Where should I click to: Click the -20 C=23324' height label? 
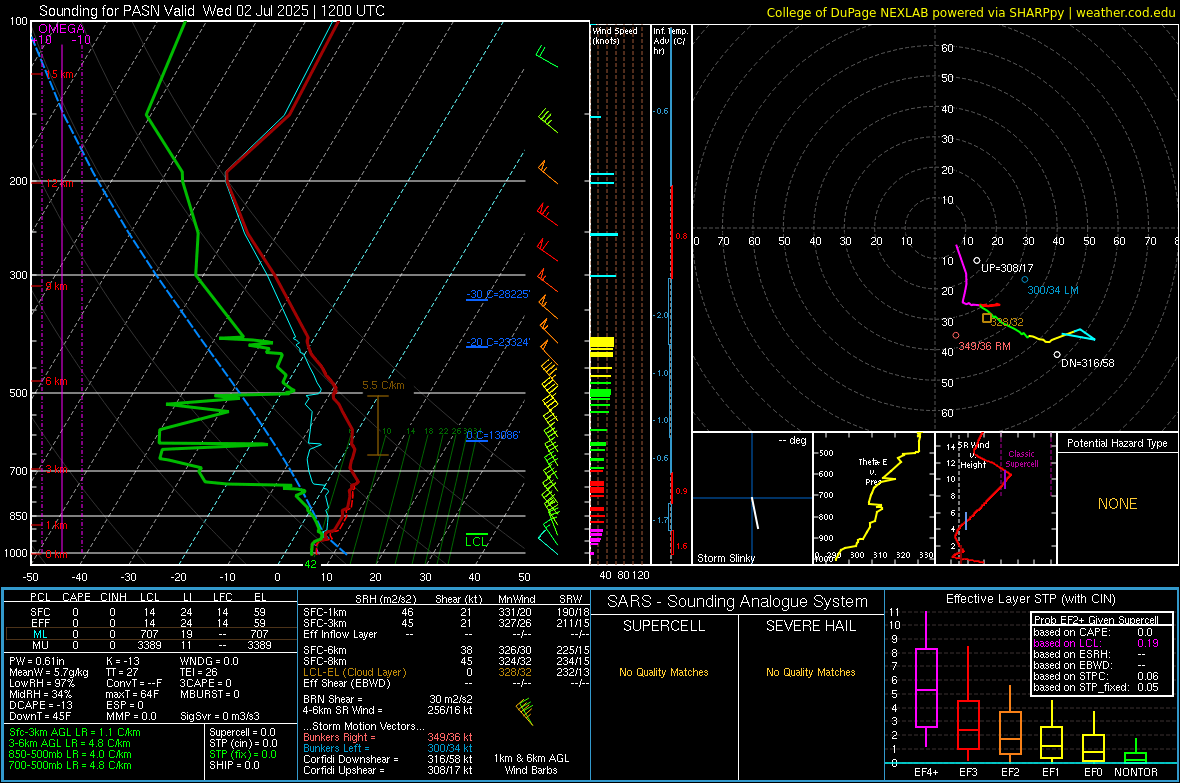(498, 343)
